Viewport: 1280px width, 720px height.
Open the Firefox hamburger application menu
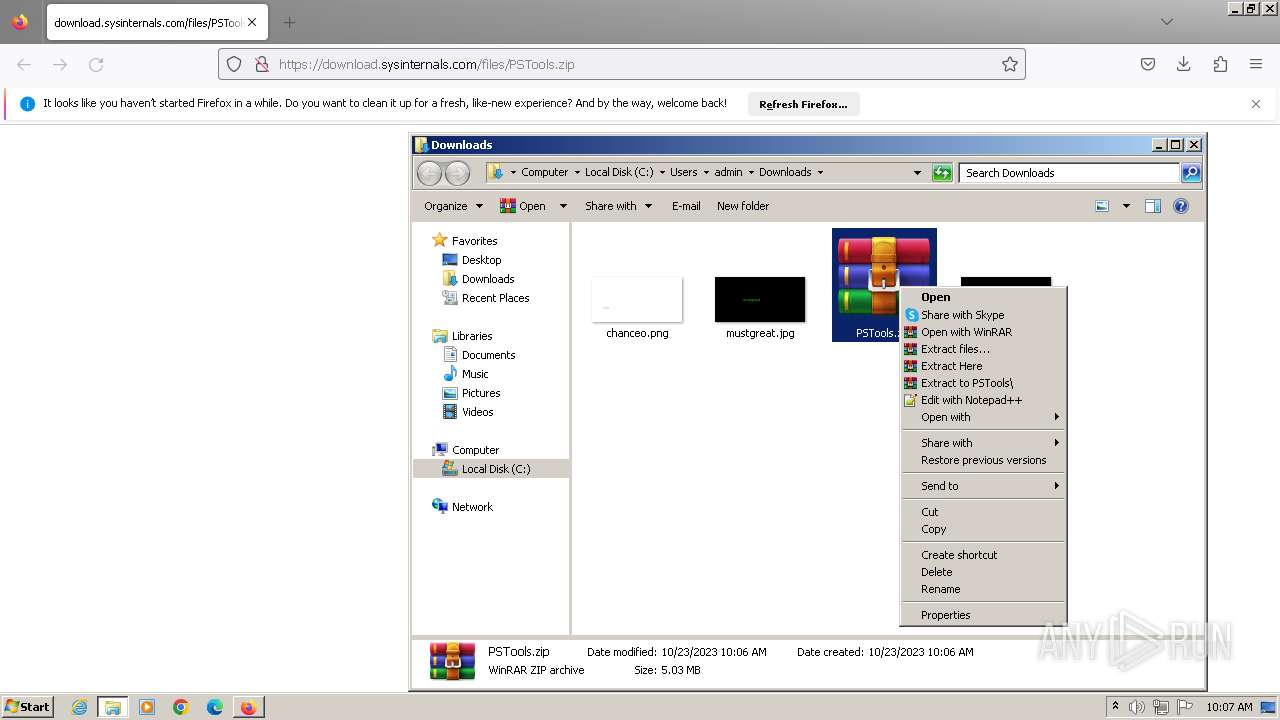tap(1256, 64)
